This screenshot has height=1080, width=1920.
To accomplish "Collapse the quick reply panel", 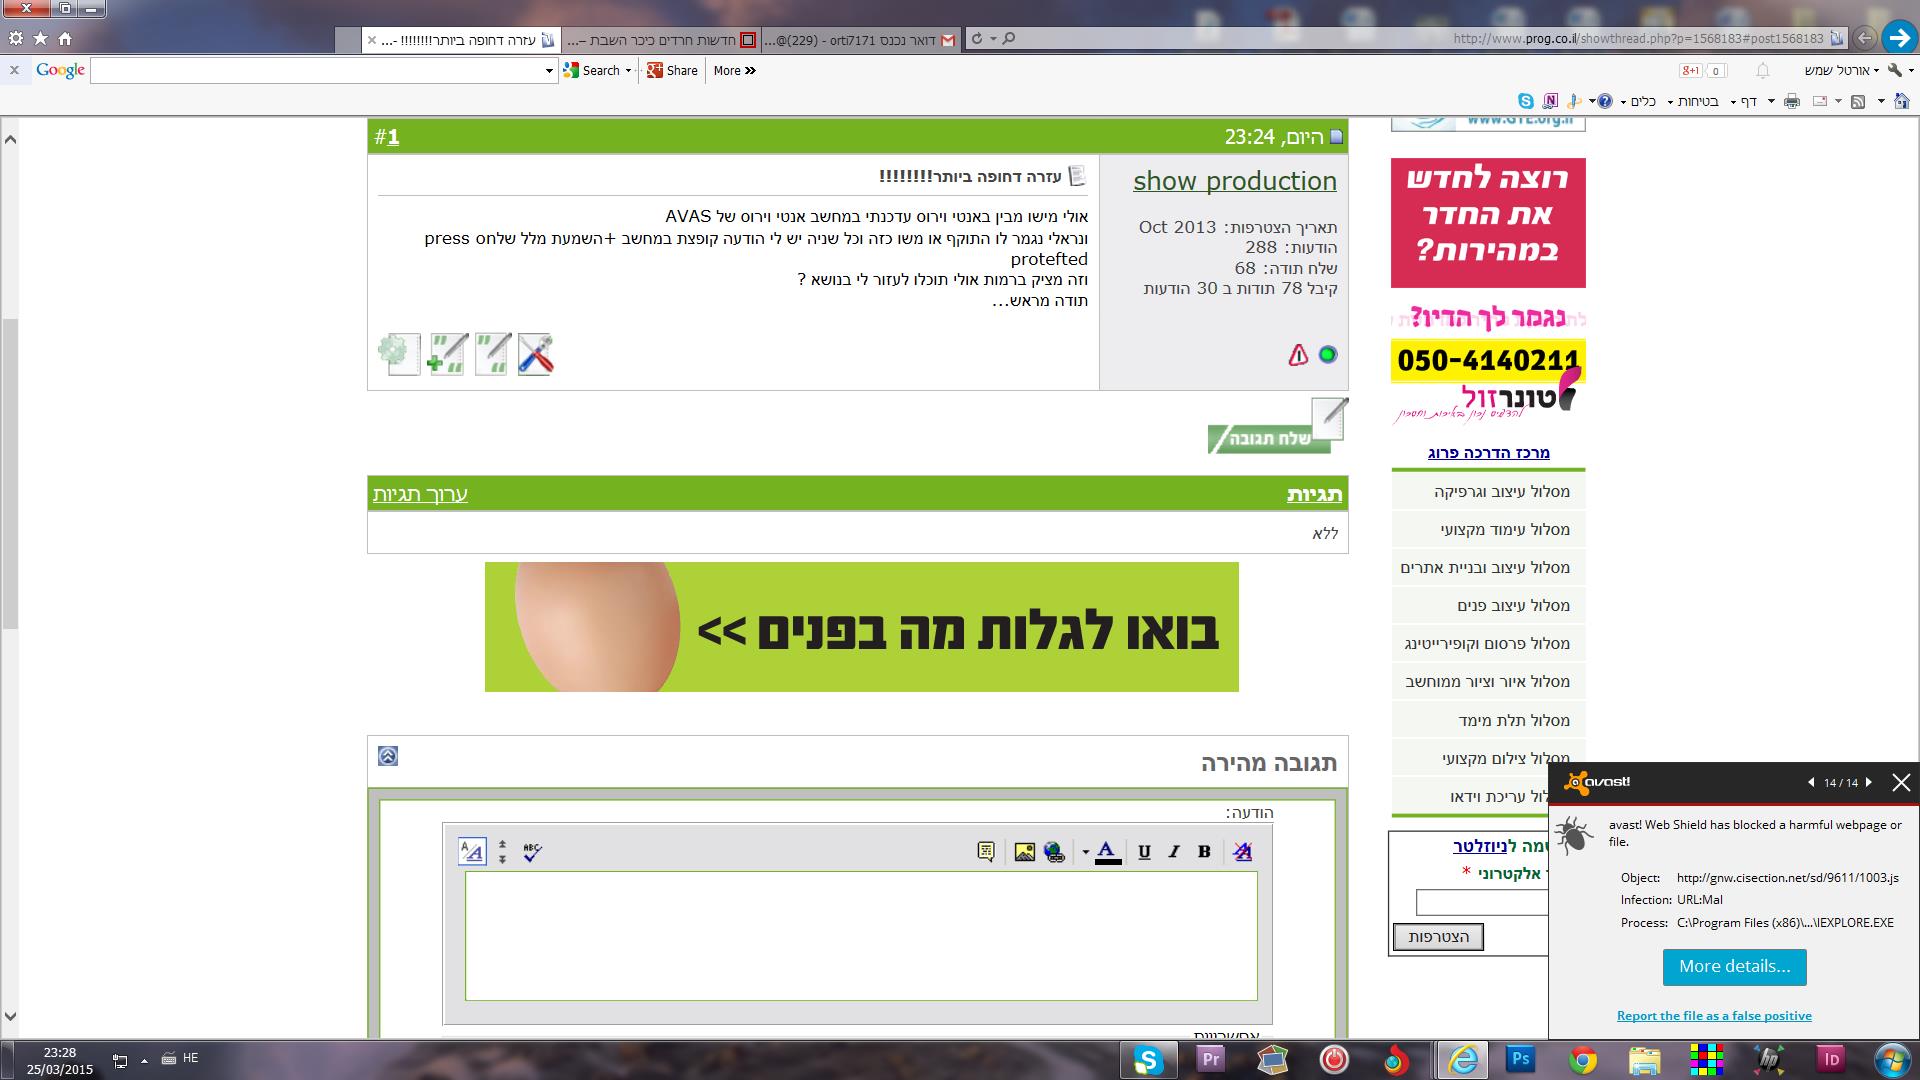I will pyautogui.click(x=388, y=756).
